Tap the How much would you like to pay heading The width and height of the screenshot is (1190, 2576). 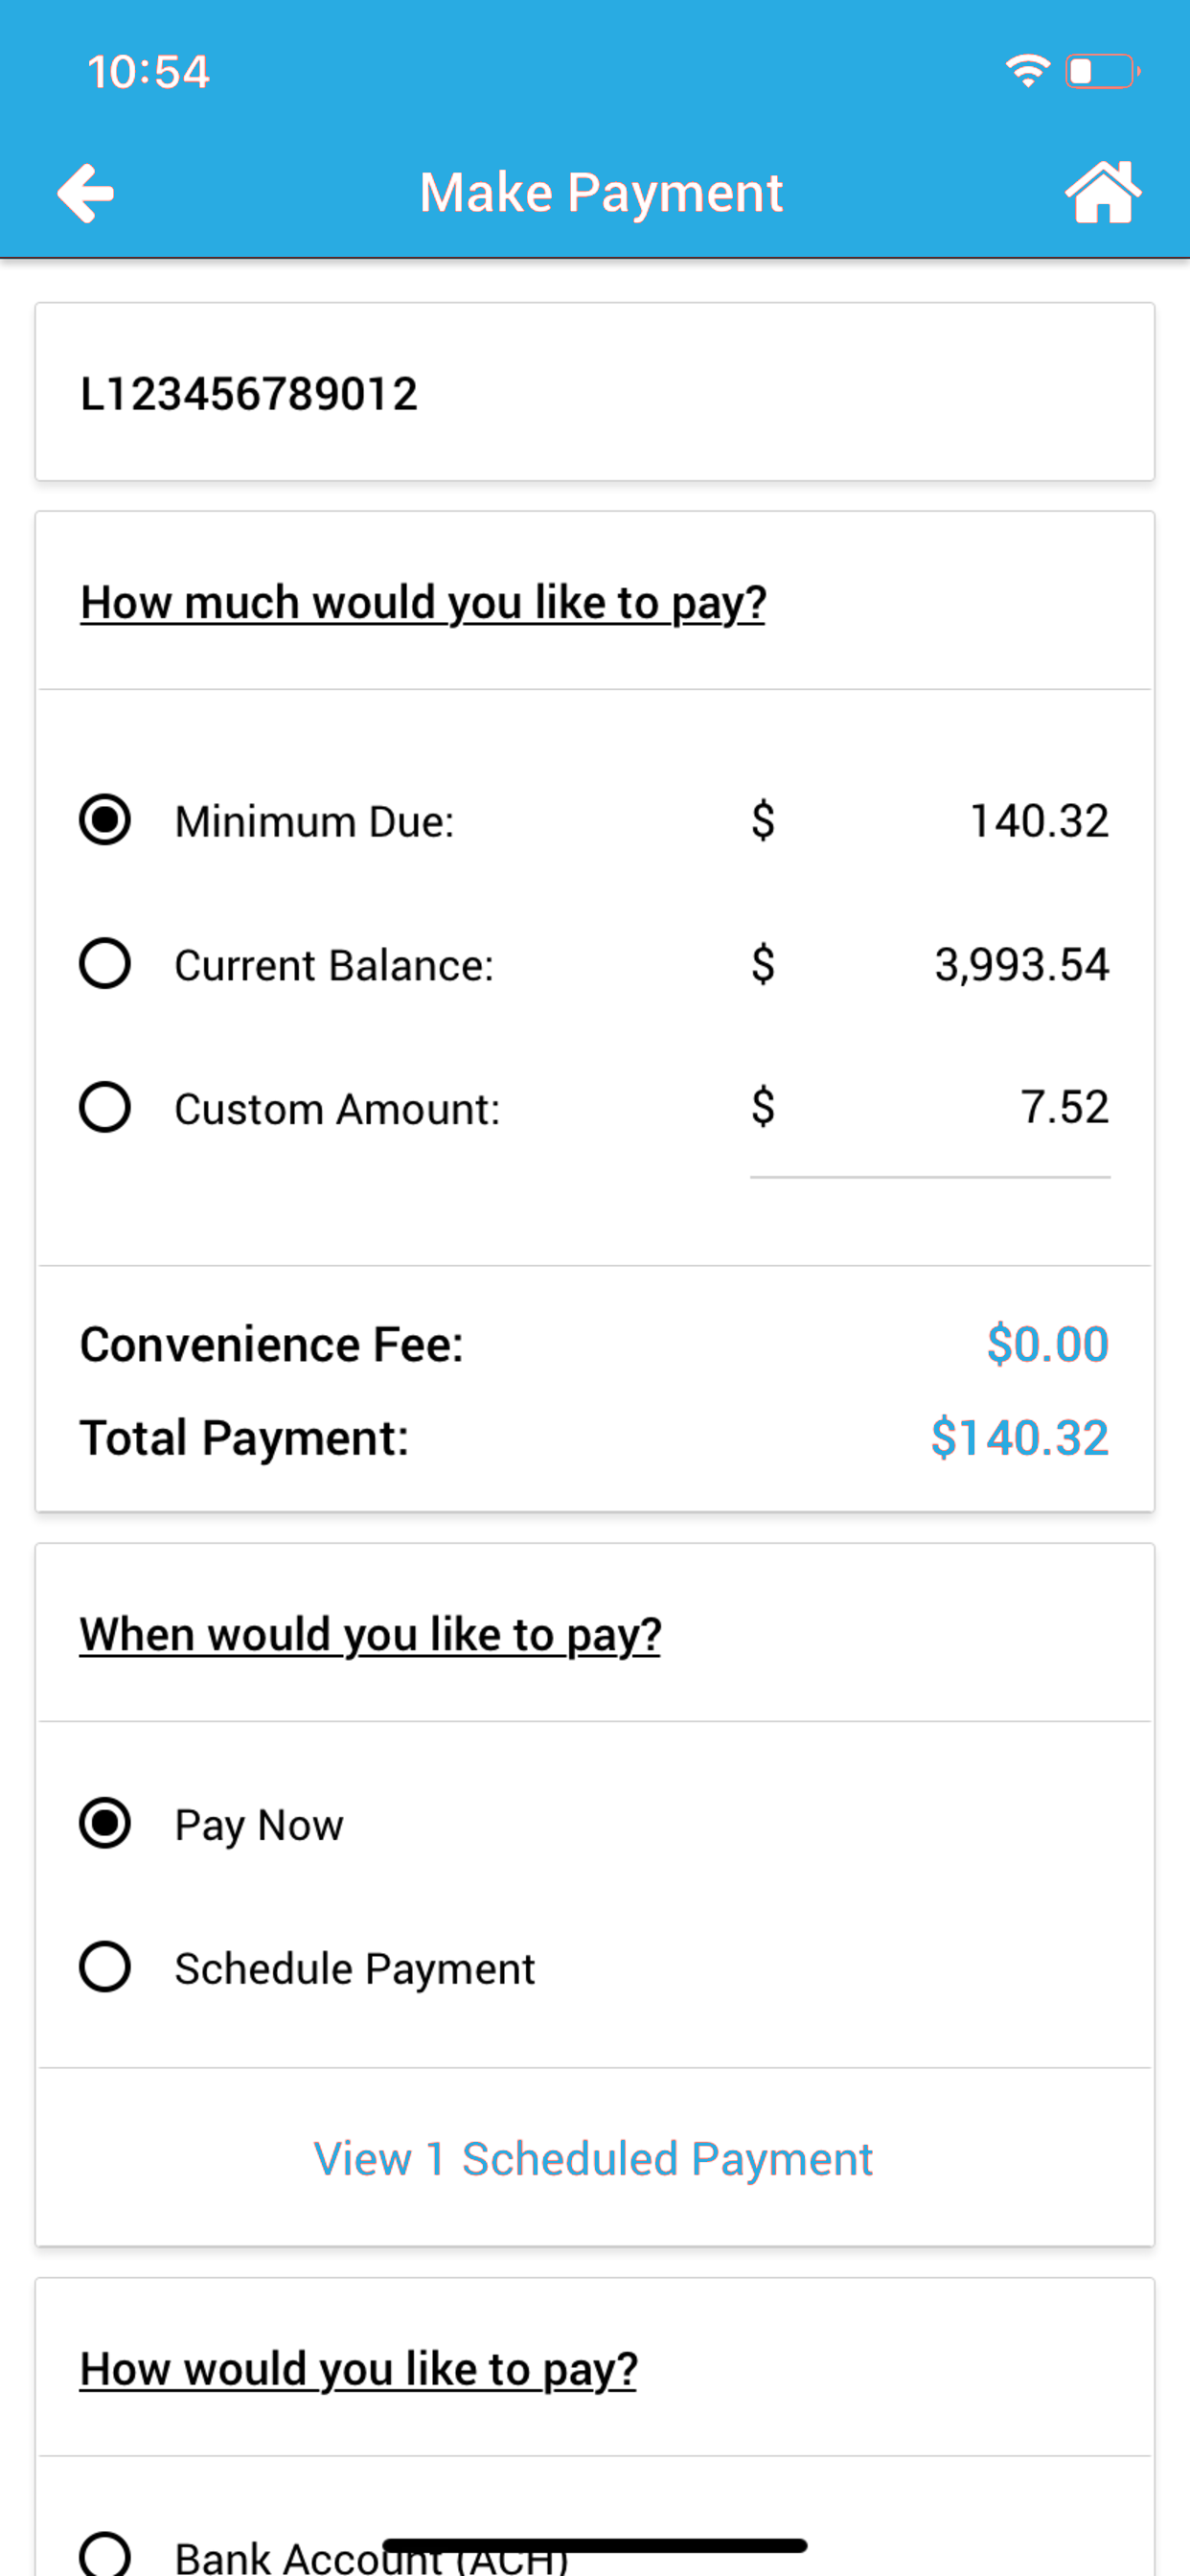point(423,602)
